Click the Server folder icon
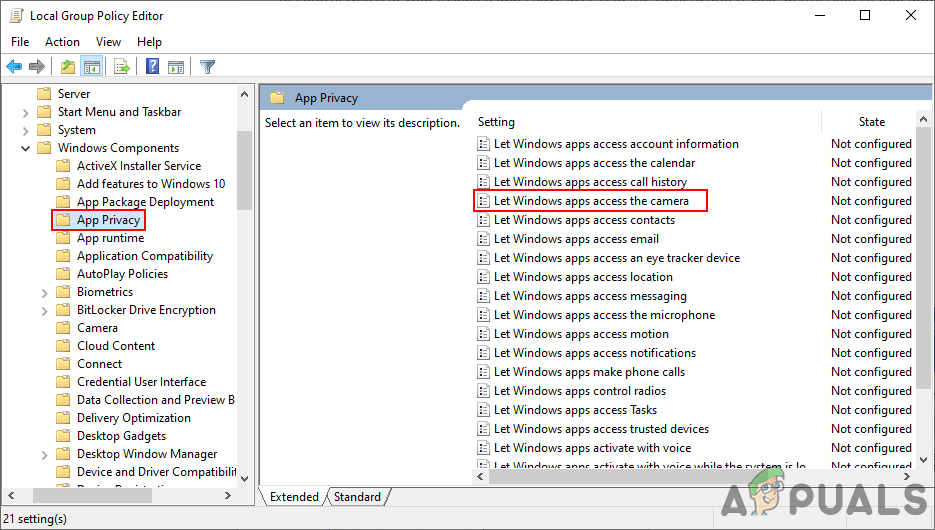 44,94
